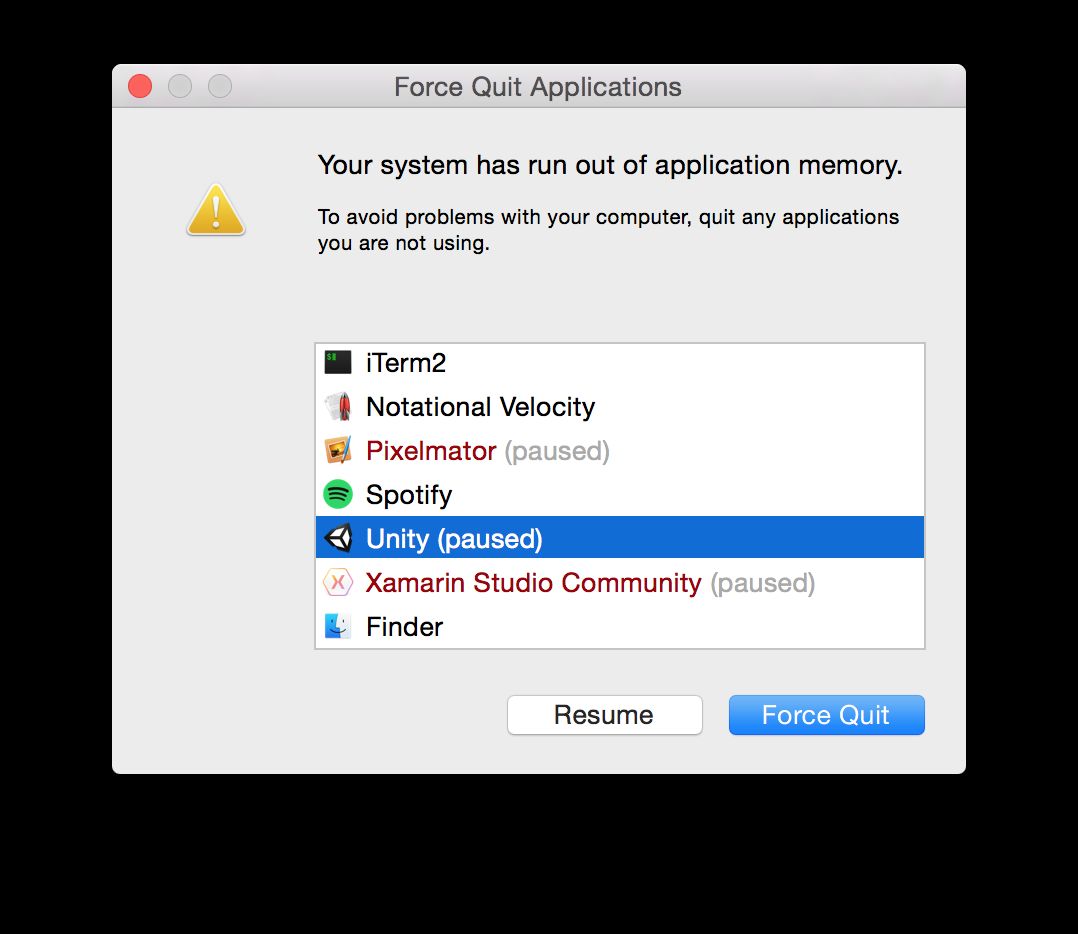Click the yellow warning triangle icon
This screenshot has height=934, width=1078.
pos(216,210)
